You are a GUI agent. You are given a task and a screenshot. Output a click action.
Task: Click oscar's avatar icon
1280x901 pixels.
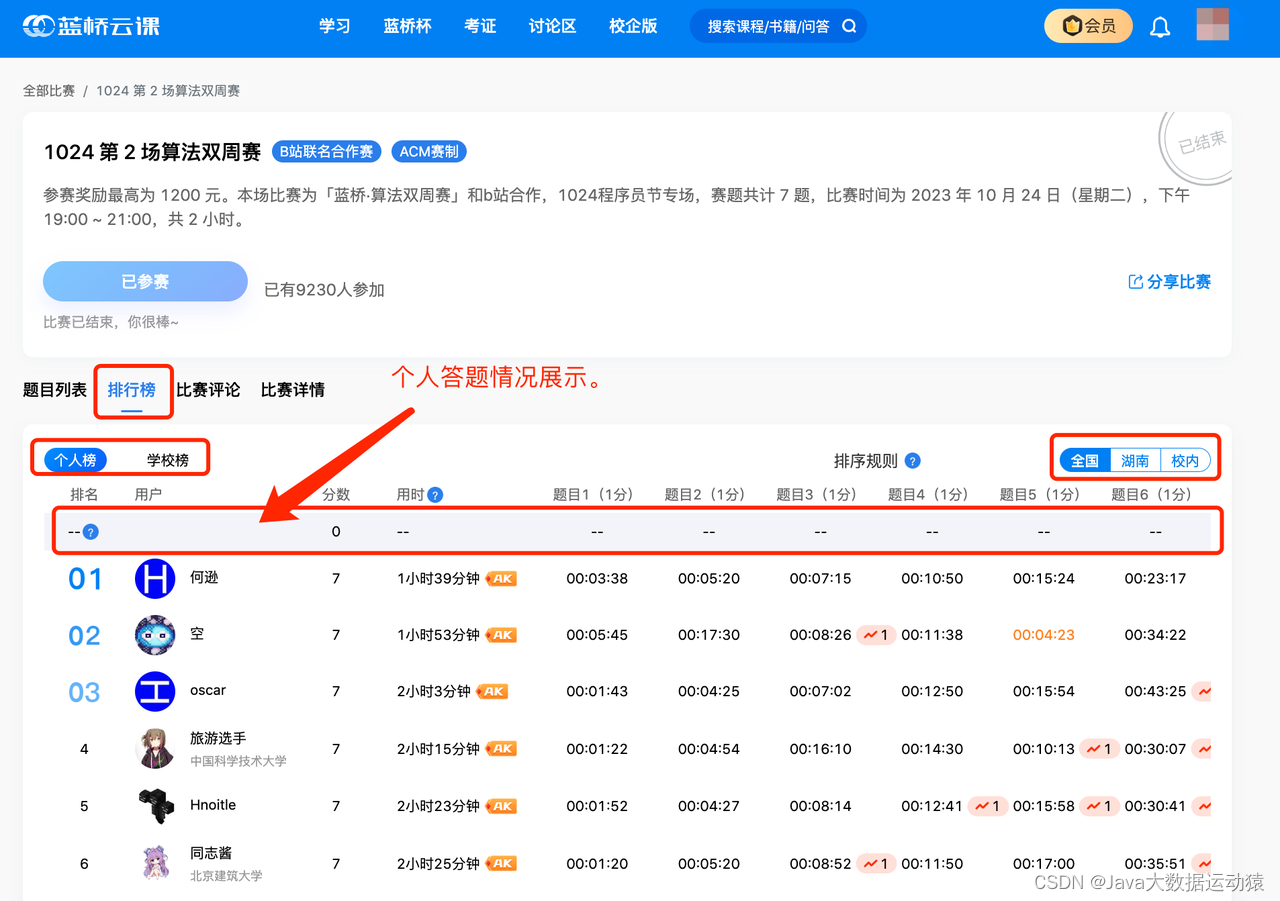tap(155, 692)
